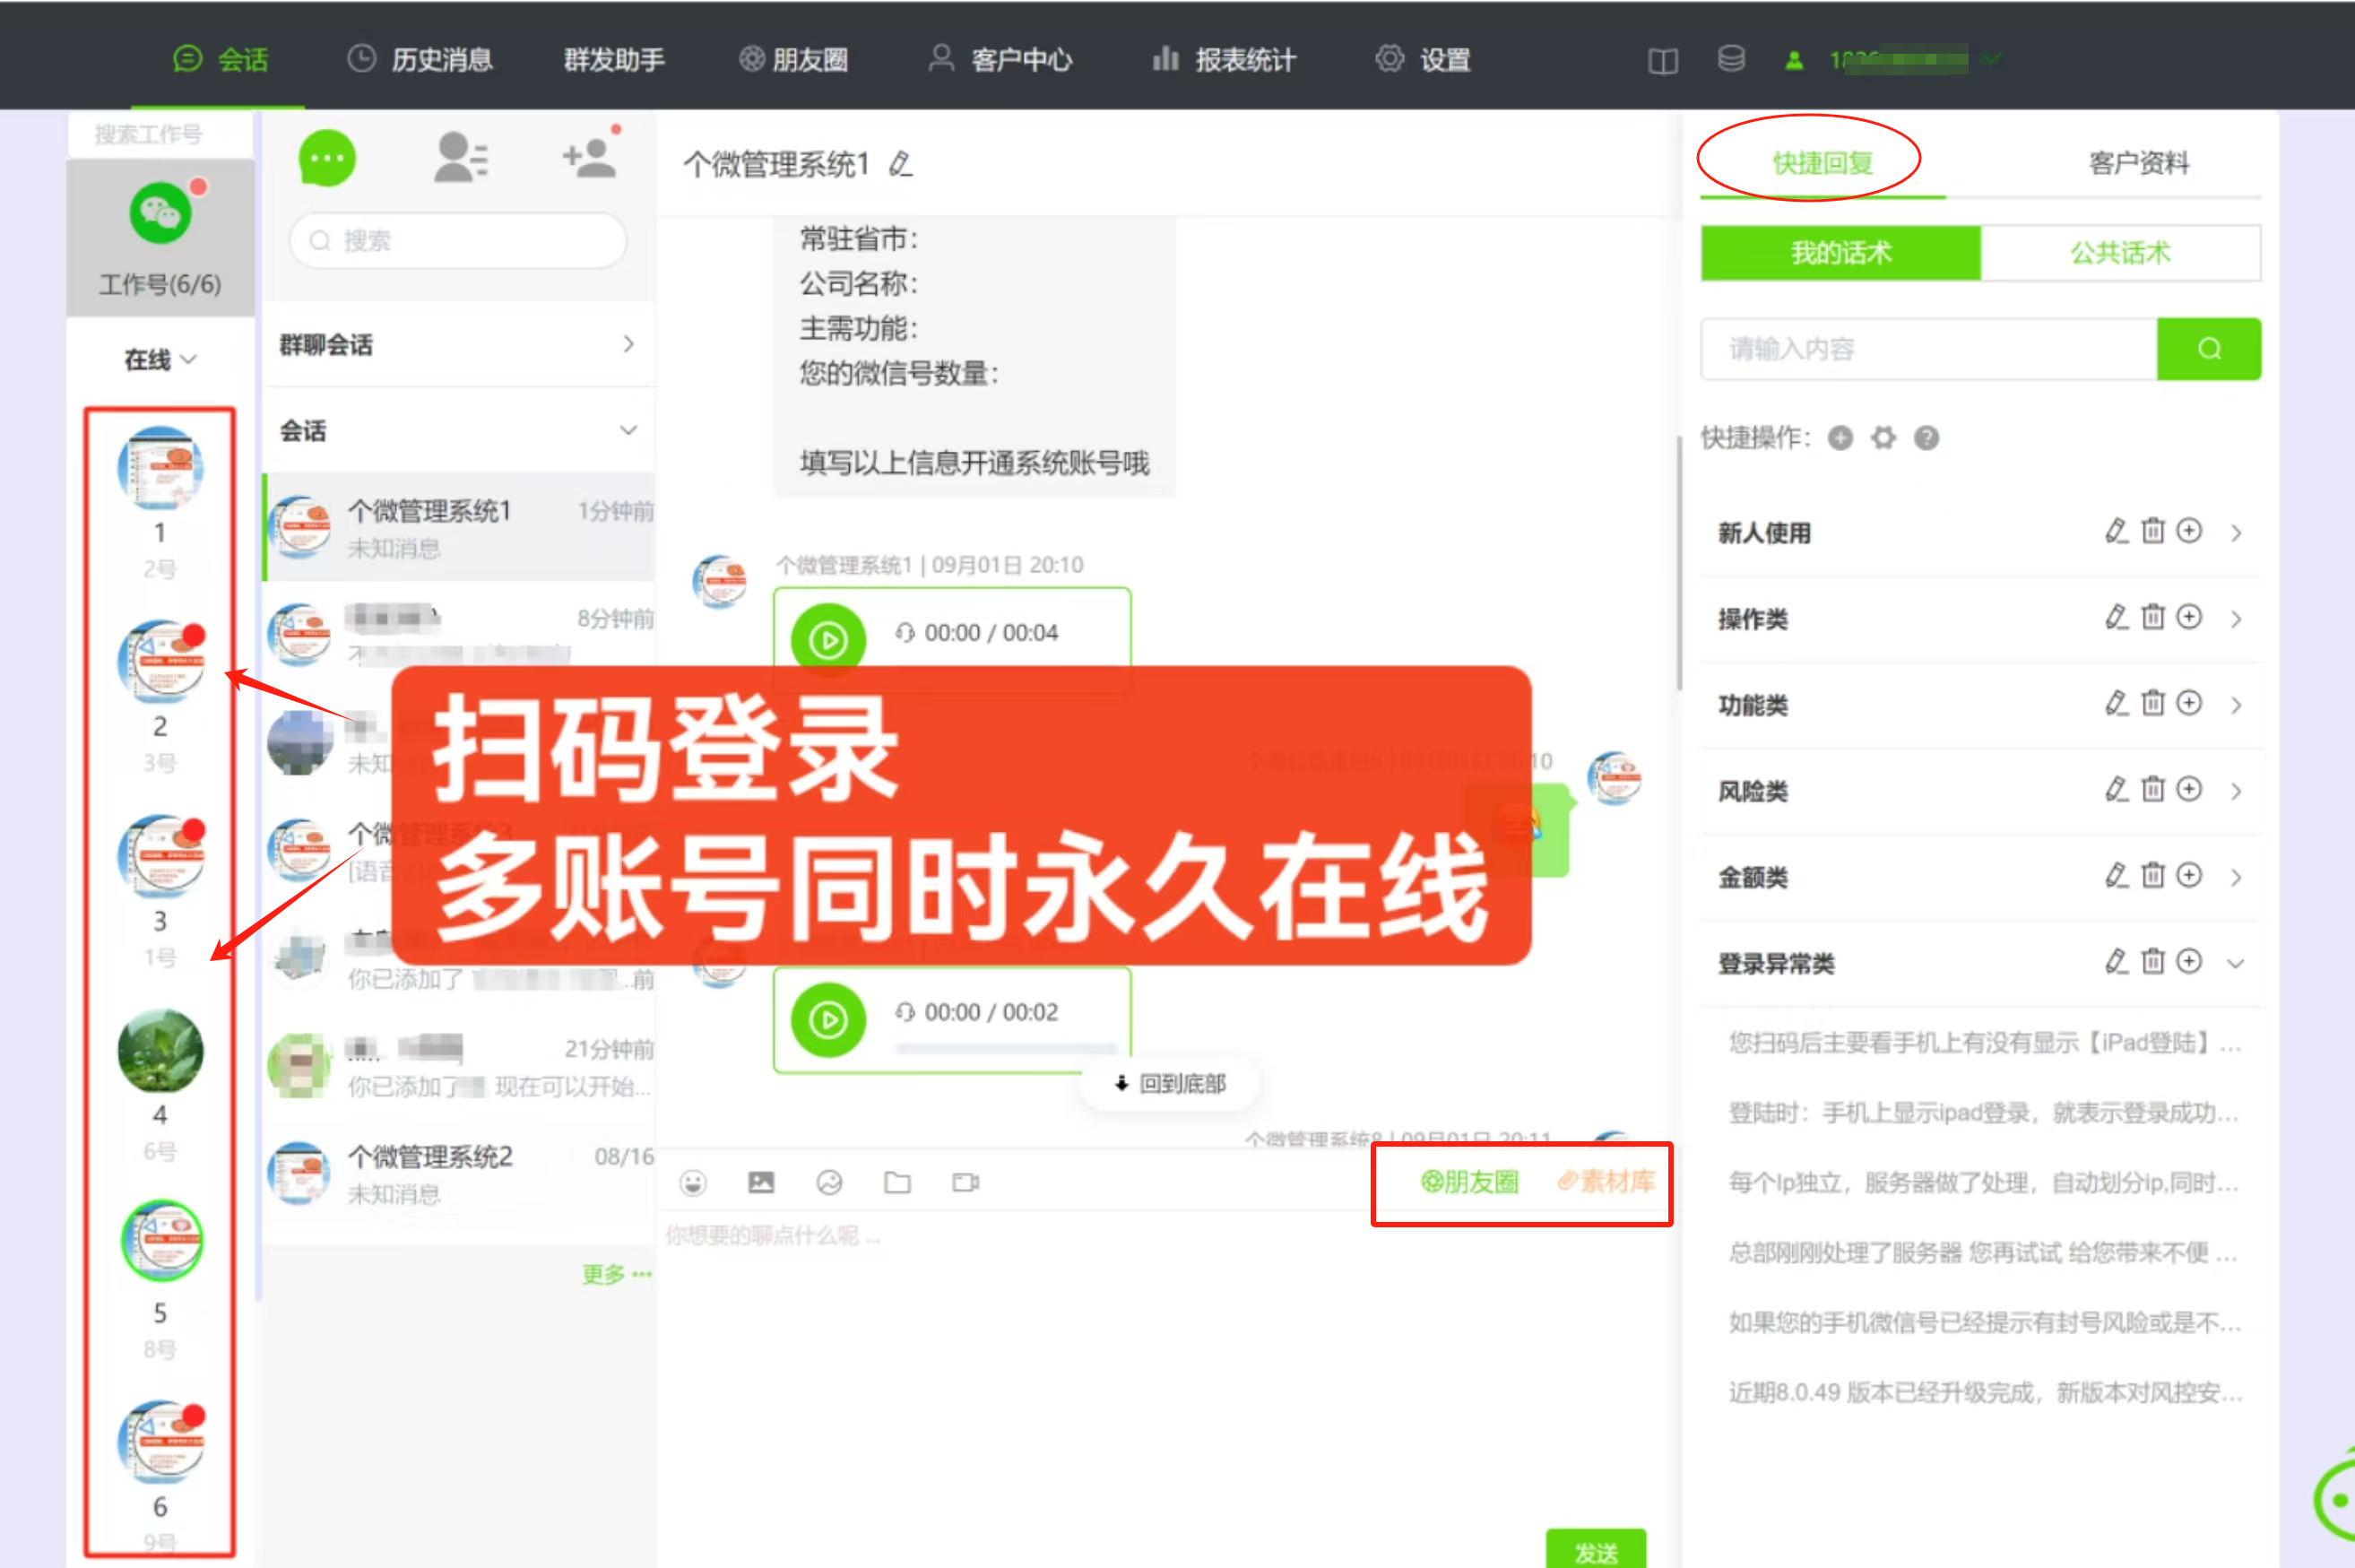Open the add friend icon with red dot
This screenshot has width=2355, height=1568.
click(x=590, y=157)
